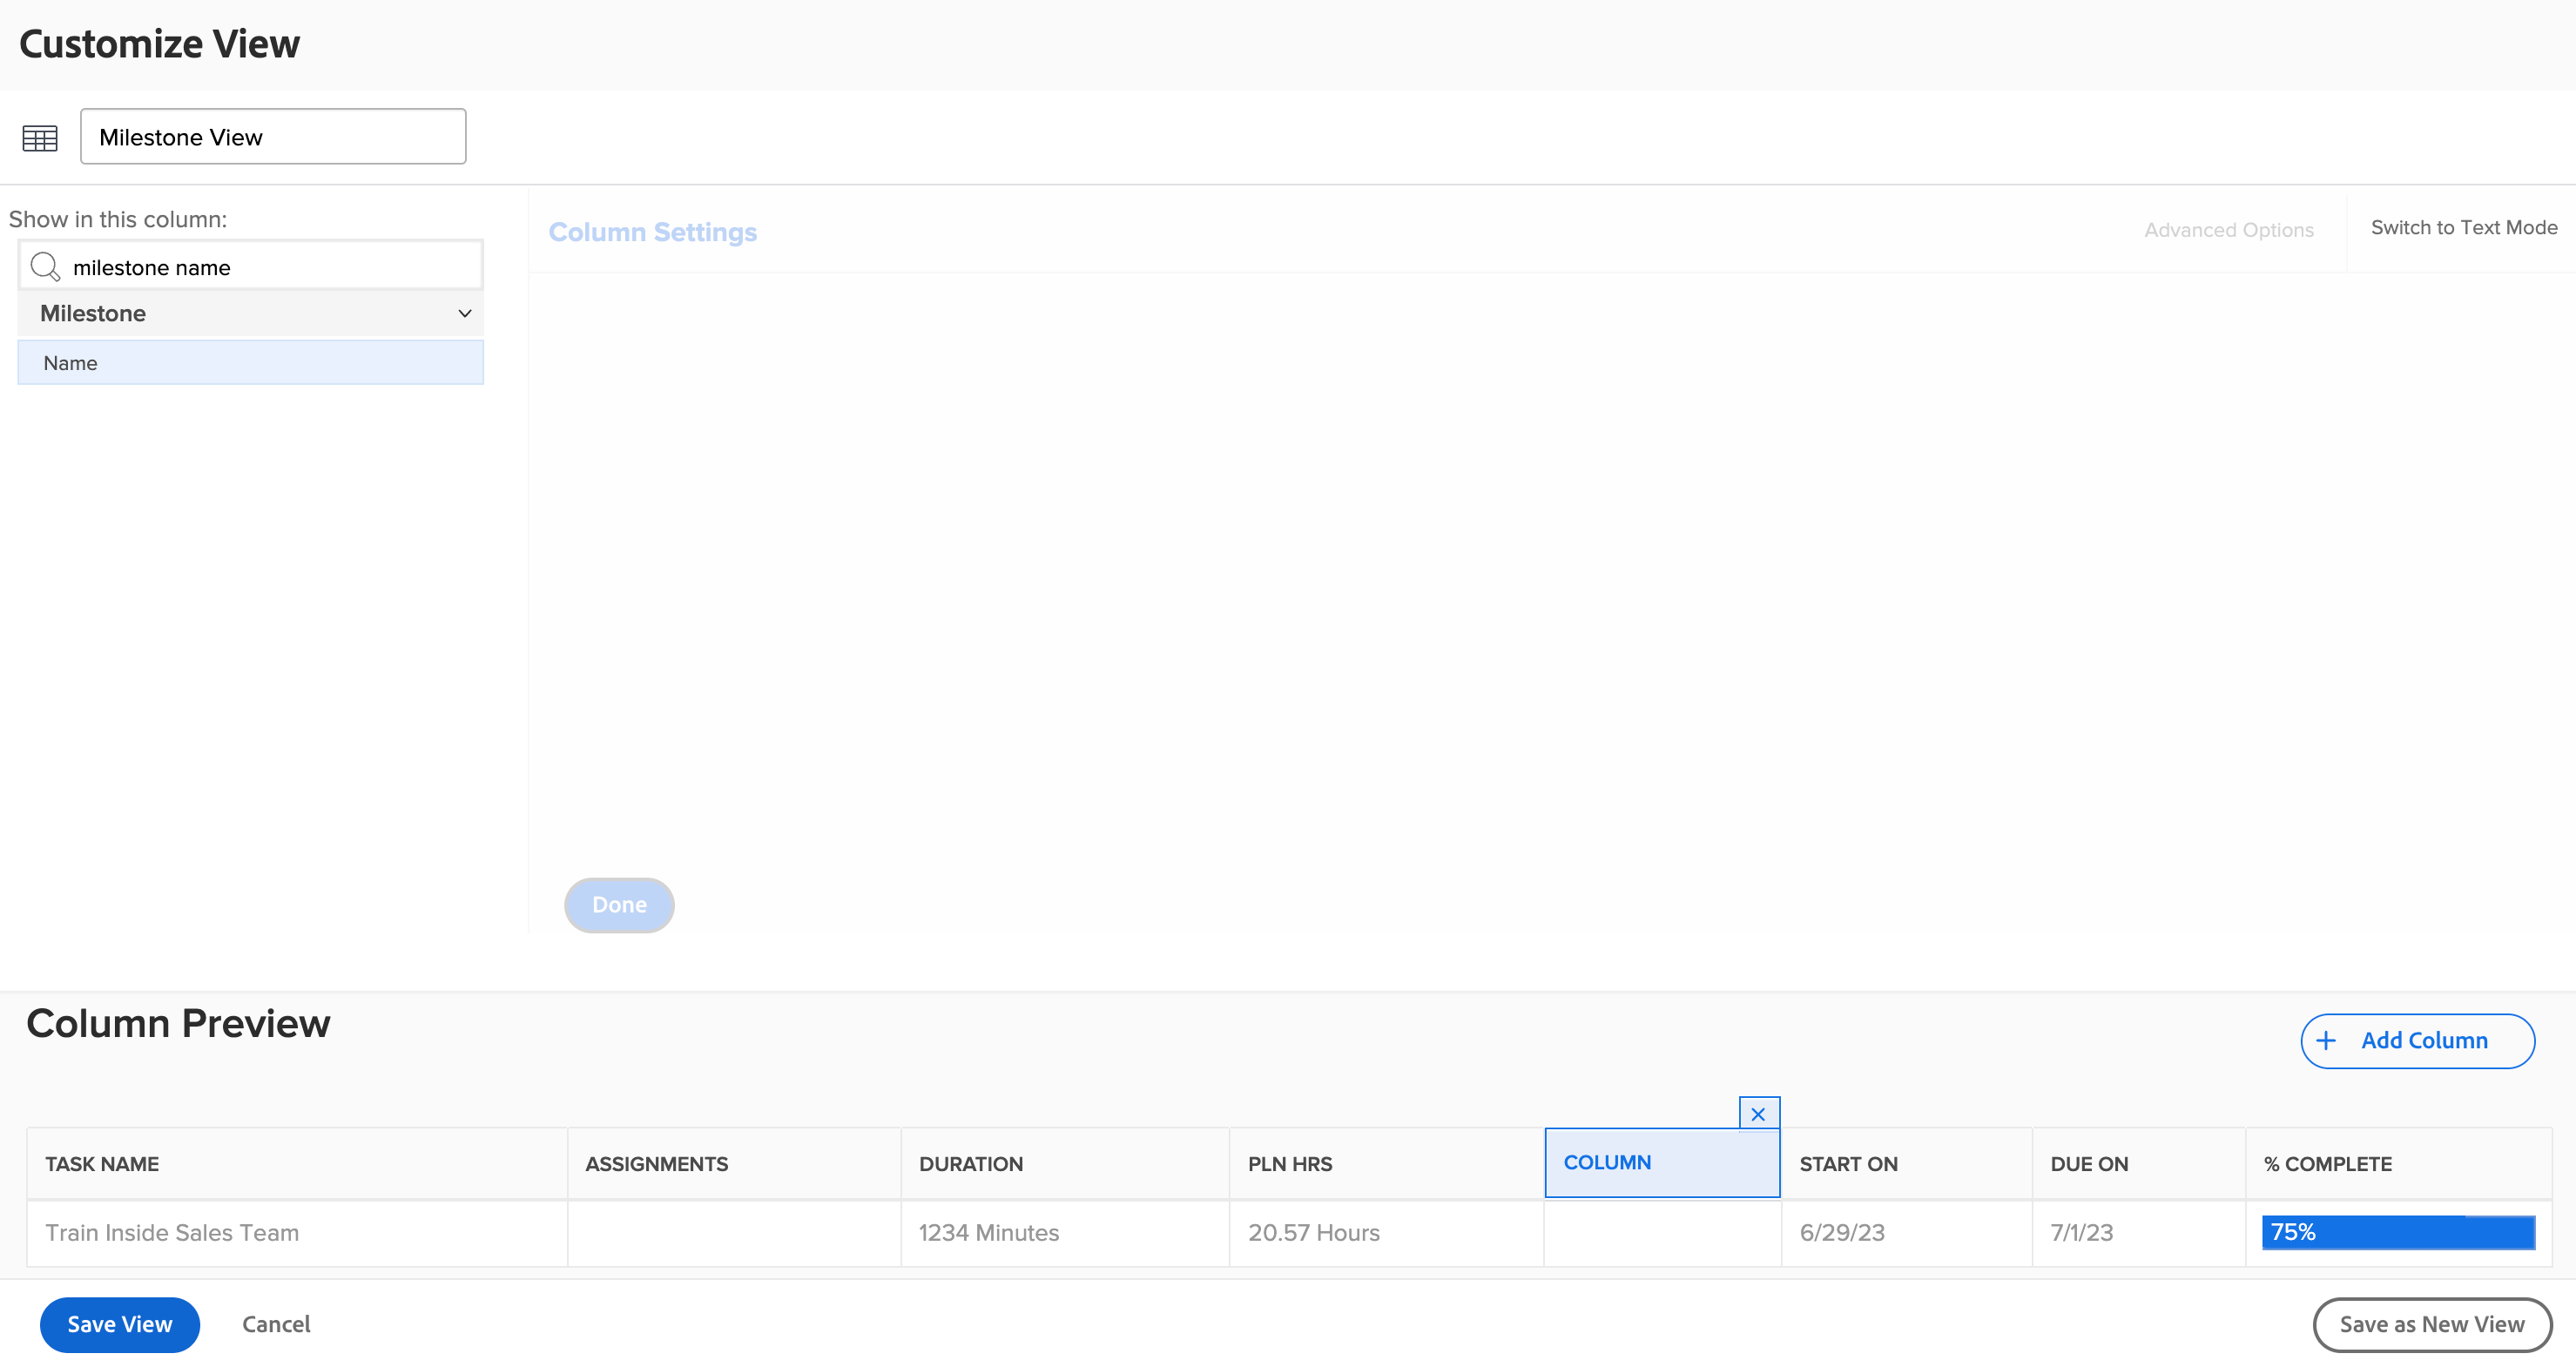Click the view name input field
2576x1367 pixels.
272,137
